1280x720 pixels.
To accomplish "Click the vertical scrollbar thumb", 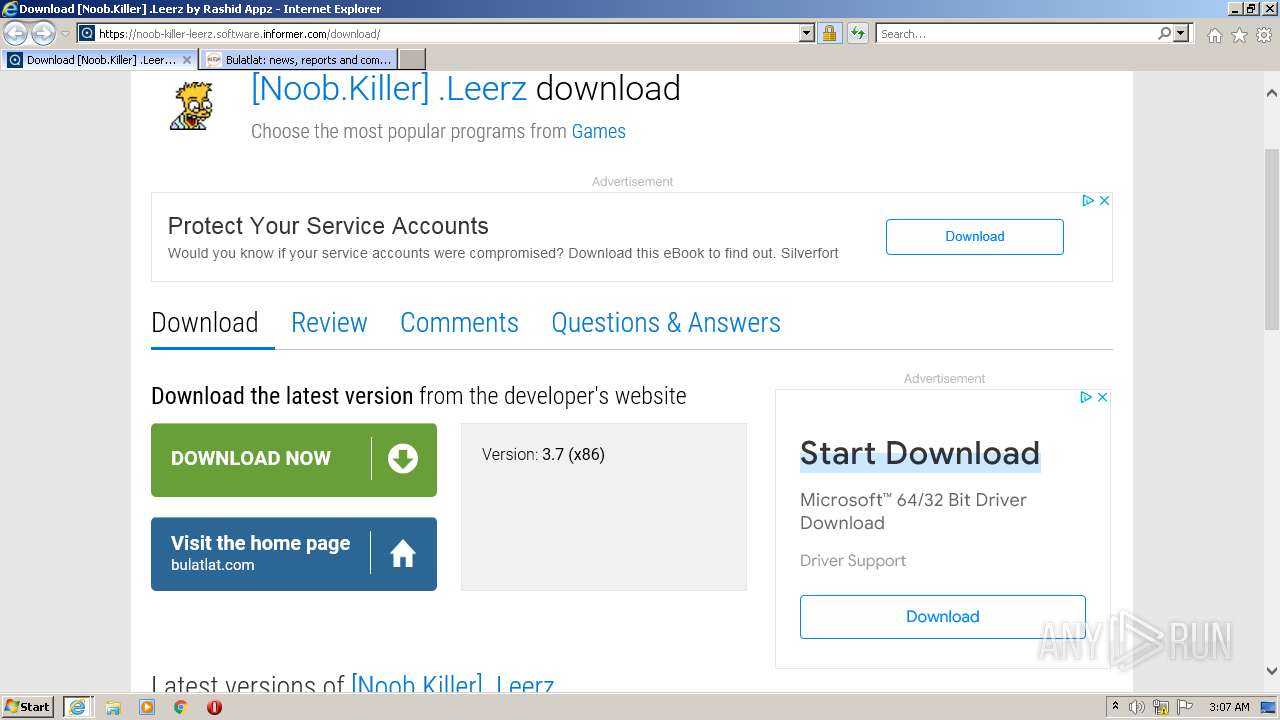I will tap(1272, 238).
